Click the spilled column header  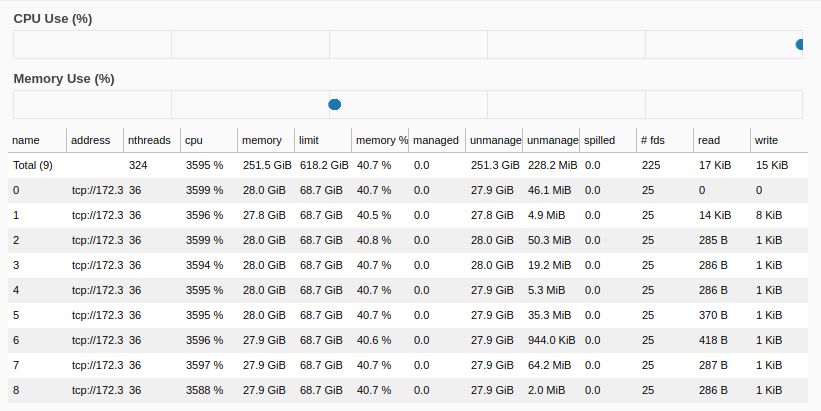(x=600, y=140)
